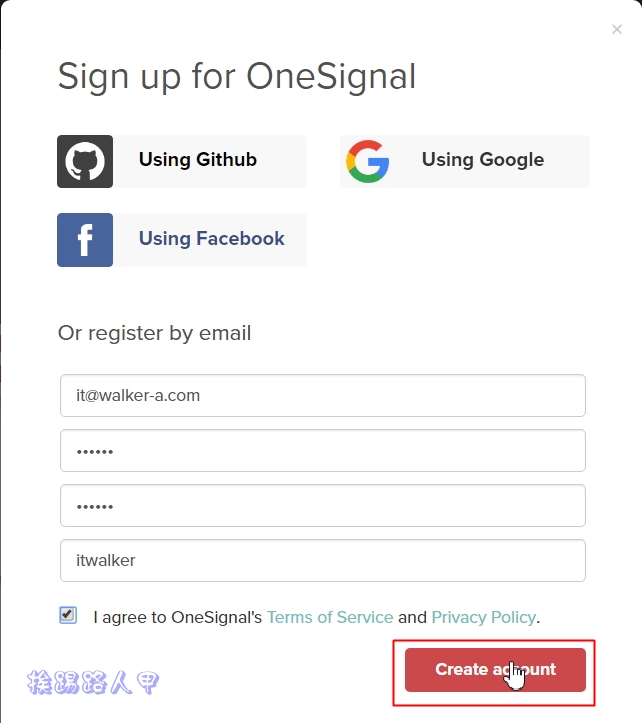
Task: Click the second password confirmation field
Action: point(323,505)
